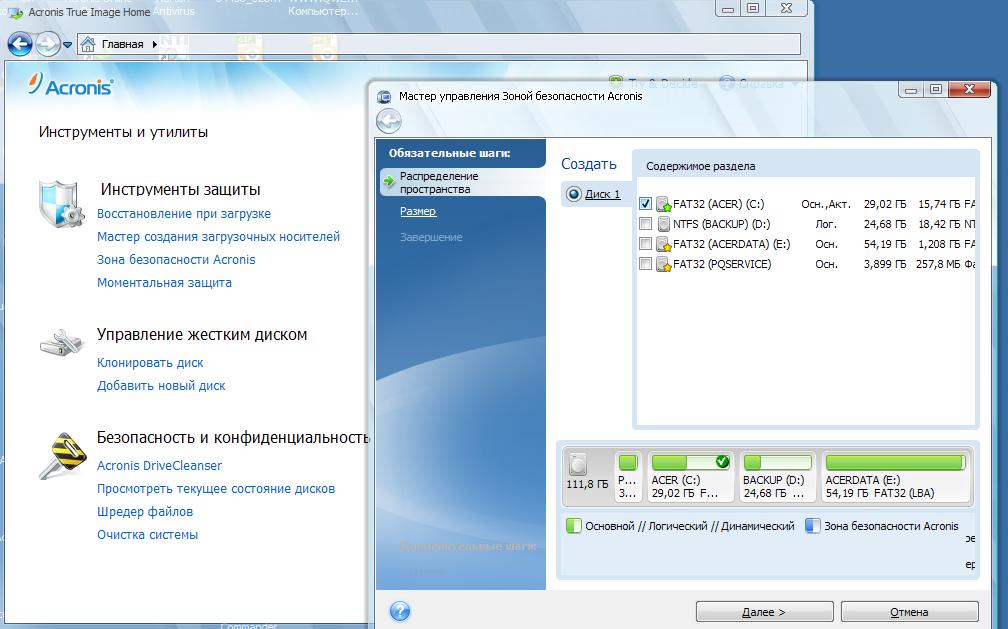1008x629 pixels.
Task: Click the Завершение step
Action: point(431,237)
